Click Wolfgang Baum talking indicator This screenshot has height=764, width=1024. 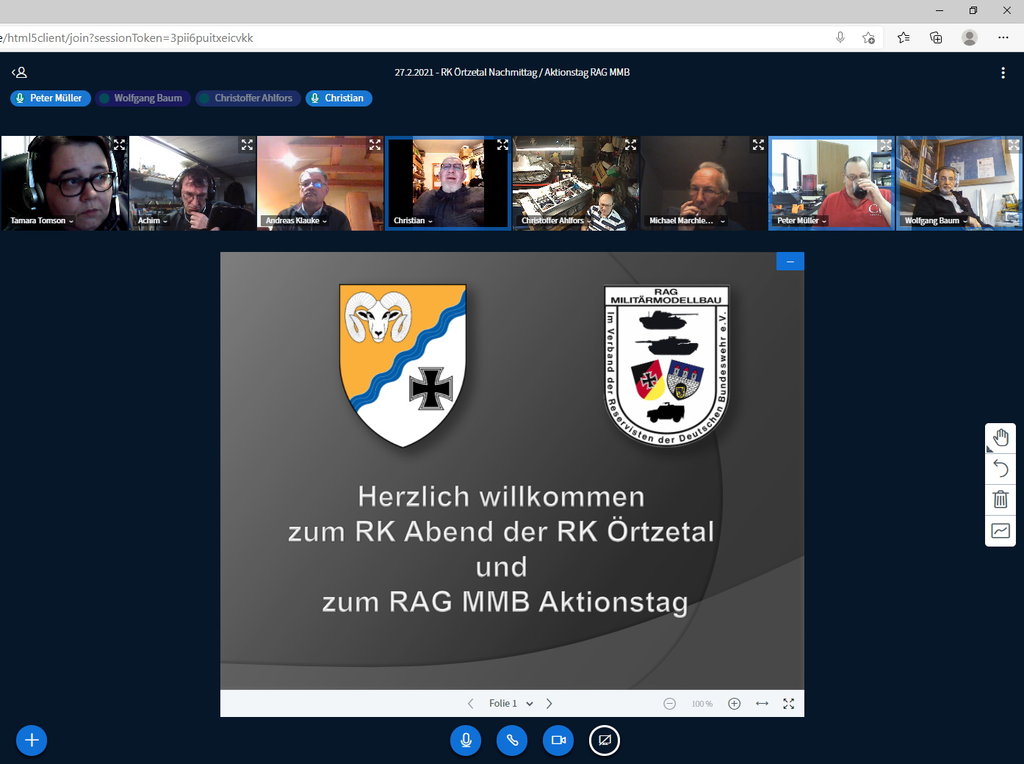[142, 98]
